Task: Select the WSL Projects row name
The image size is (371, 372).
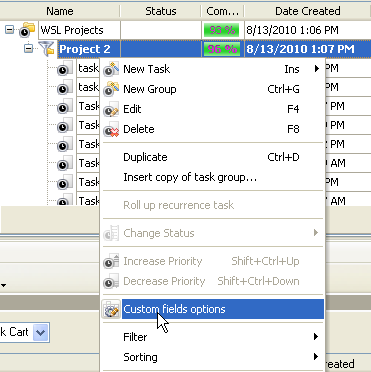Action: pyautogui.click(x=72, y=30)
